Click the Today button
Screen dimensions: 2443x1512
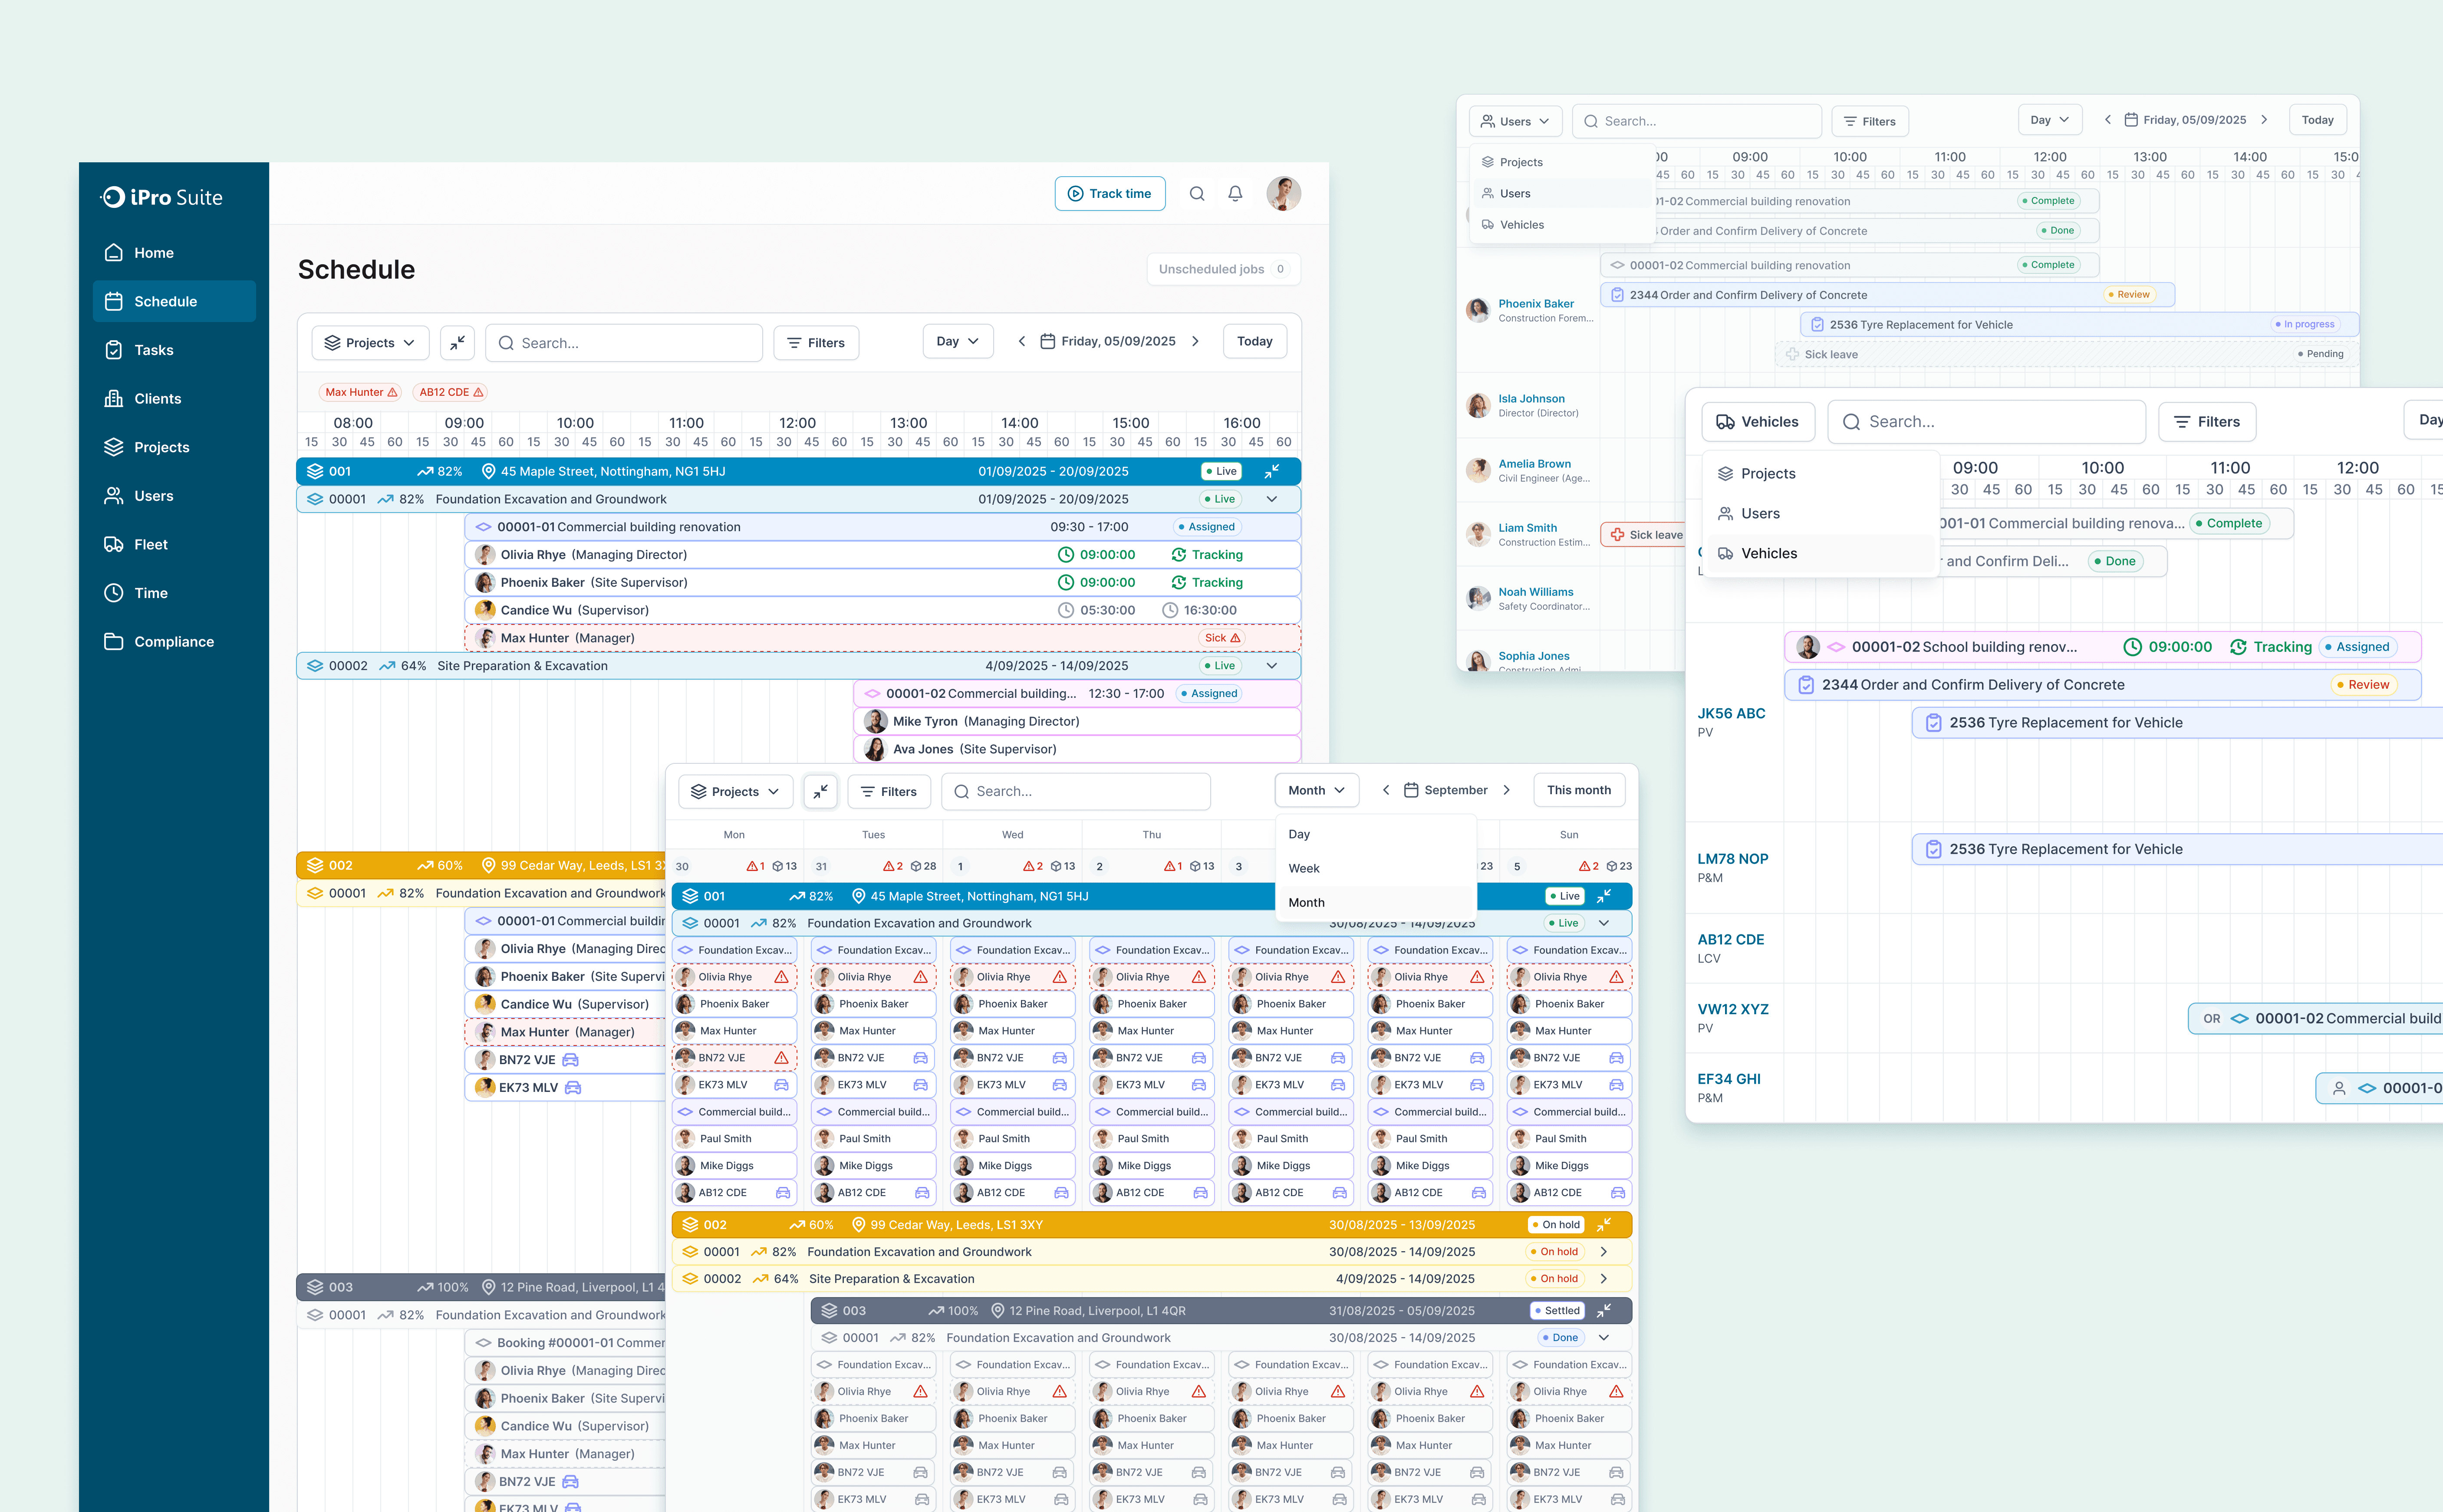pyautogui.click(x=1254, y=341)
